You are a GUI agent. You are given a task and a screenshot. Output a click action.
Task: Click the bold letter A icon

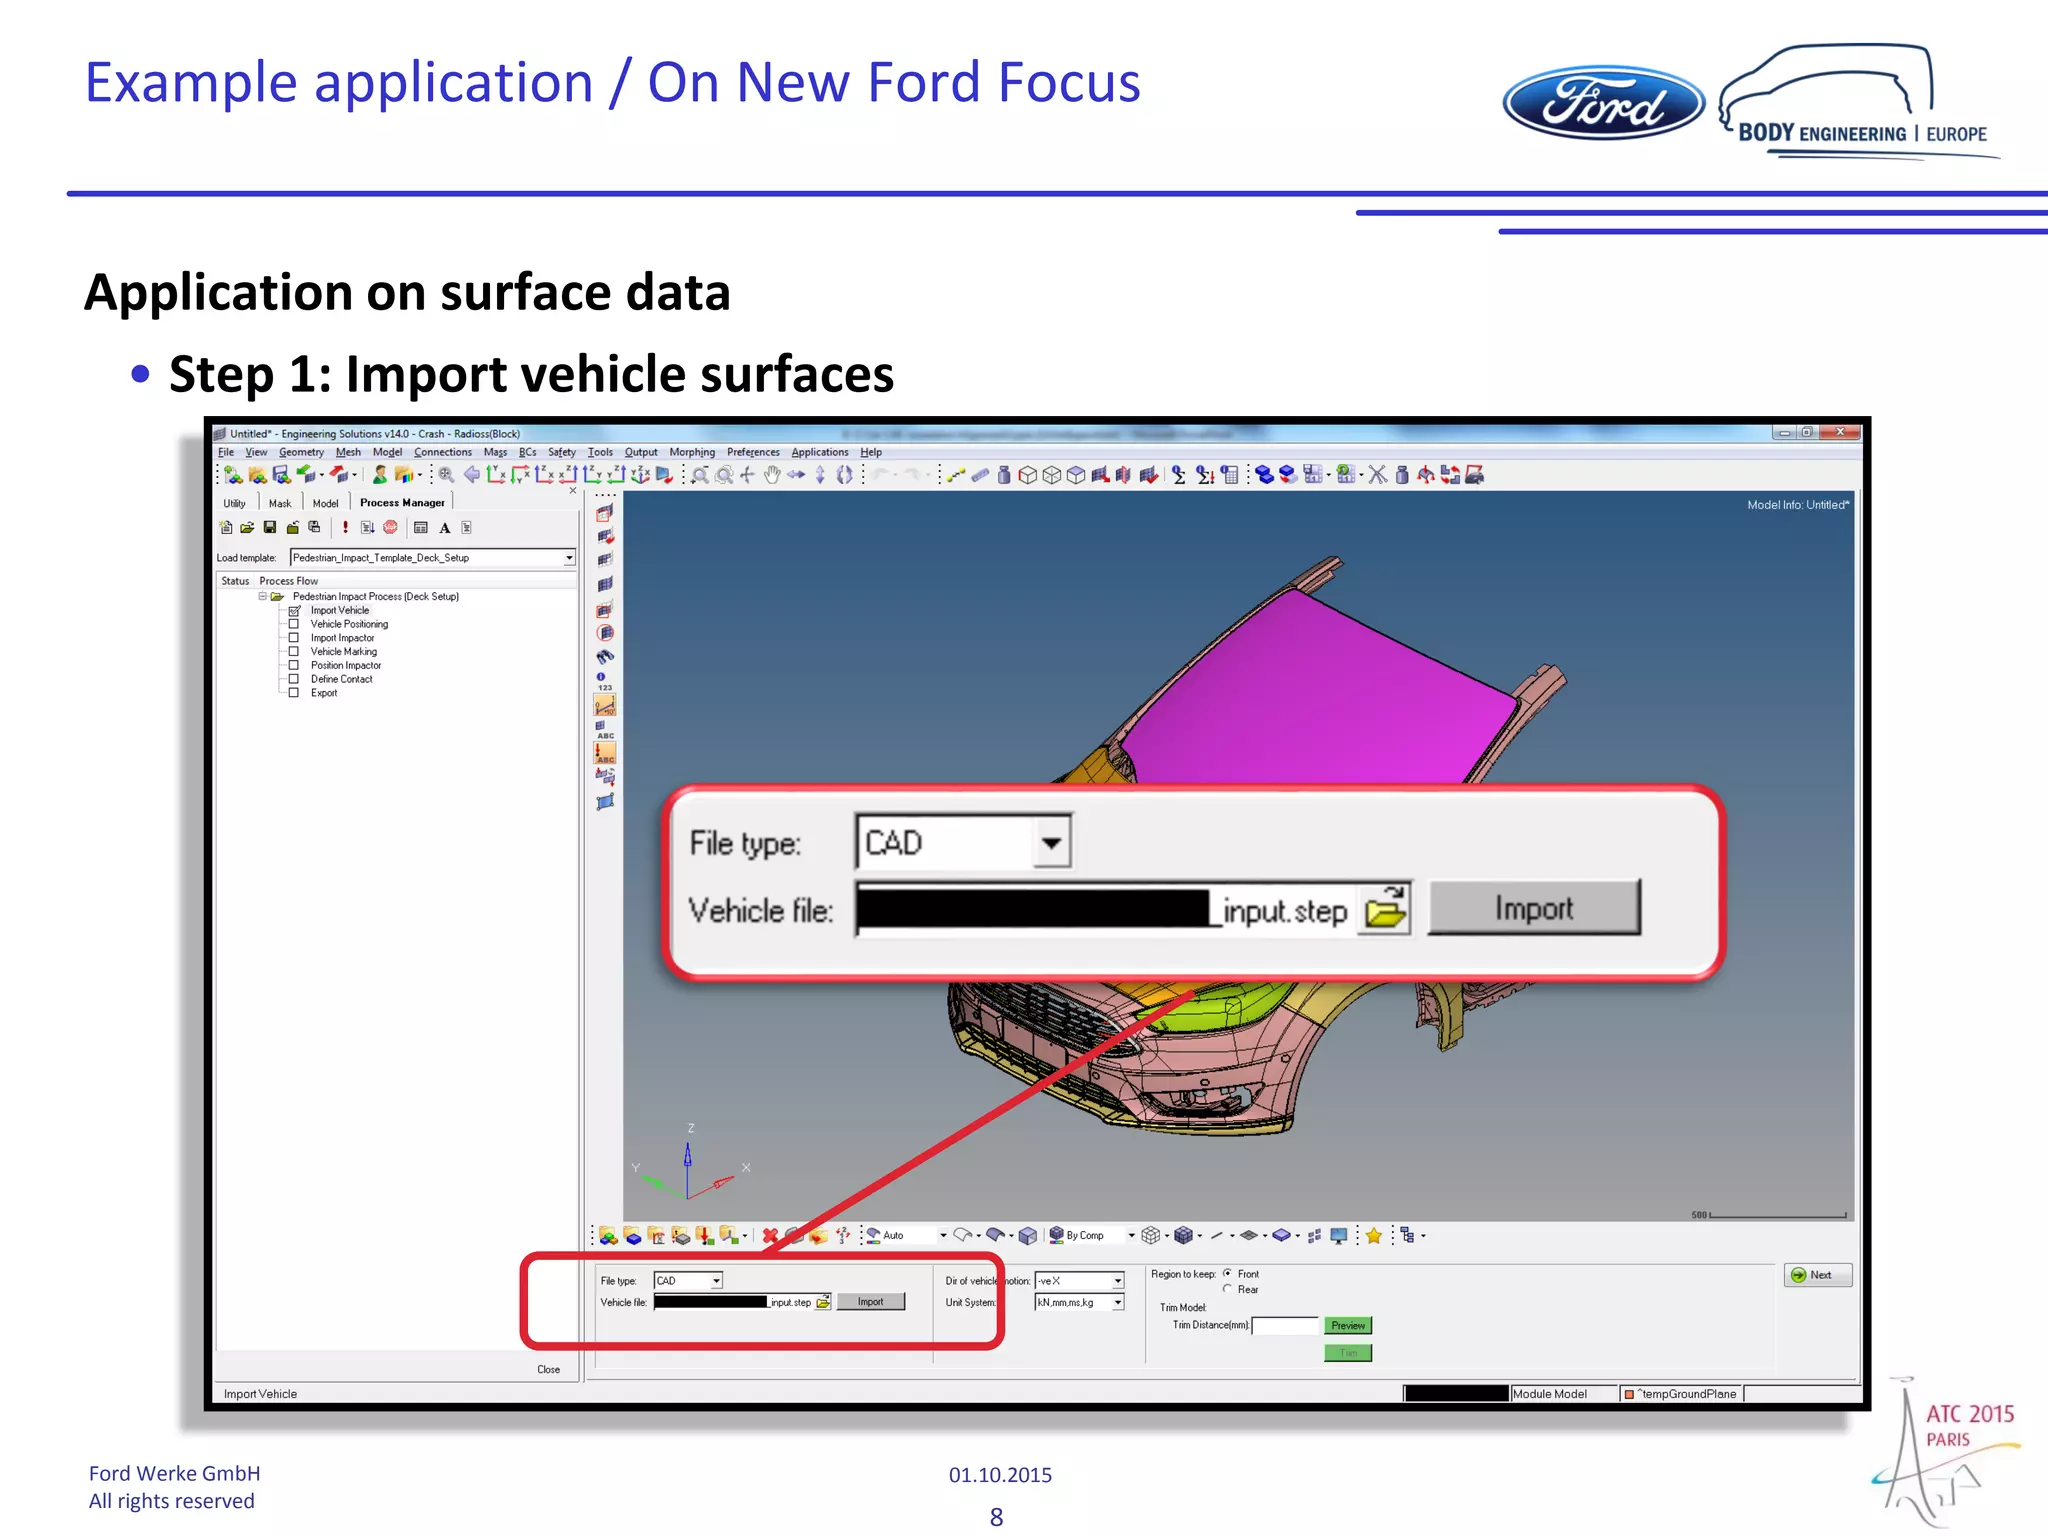[444, 528]
